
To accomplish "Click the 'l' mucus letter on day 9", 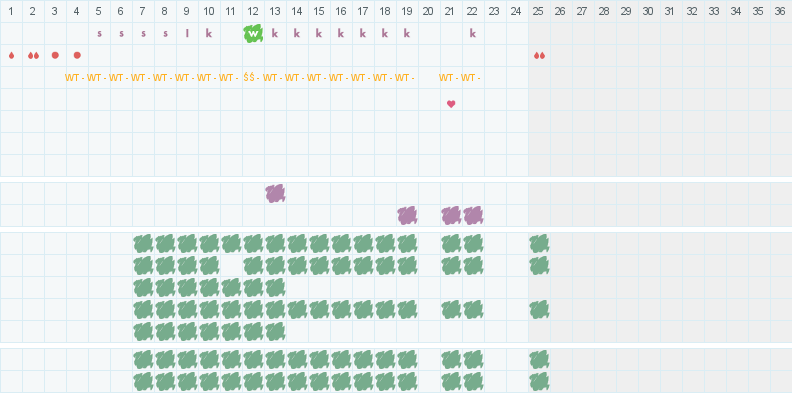I will click(x=187, y=33).
